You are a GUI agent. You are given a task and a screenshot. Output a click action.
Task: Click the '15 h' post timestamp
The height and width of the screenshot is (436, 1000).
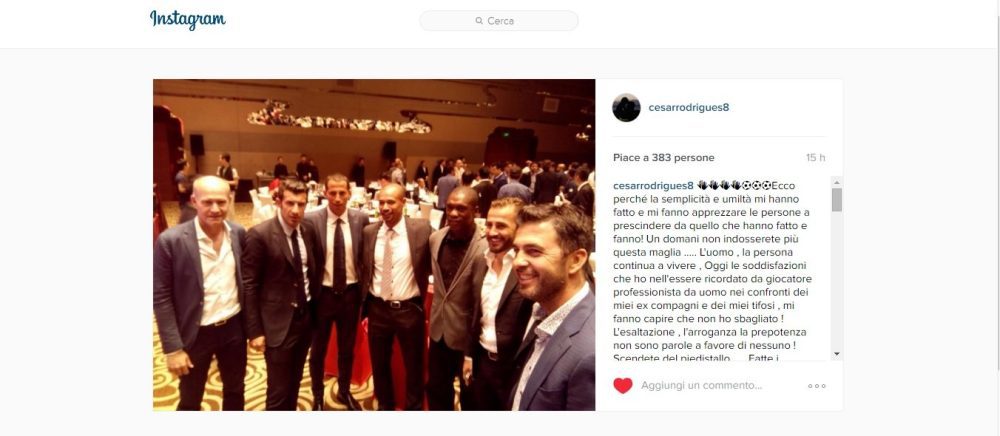pos(815,157)
